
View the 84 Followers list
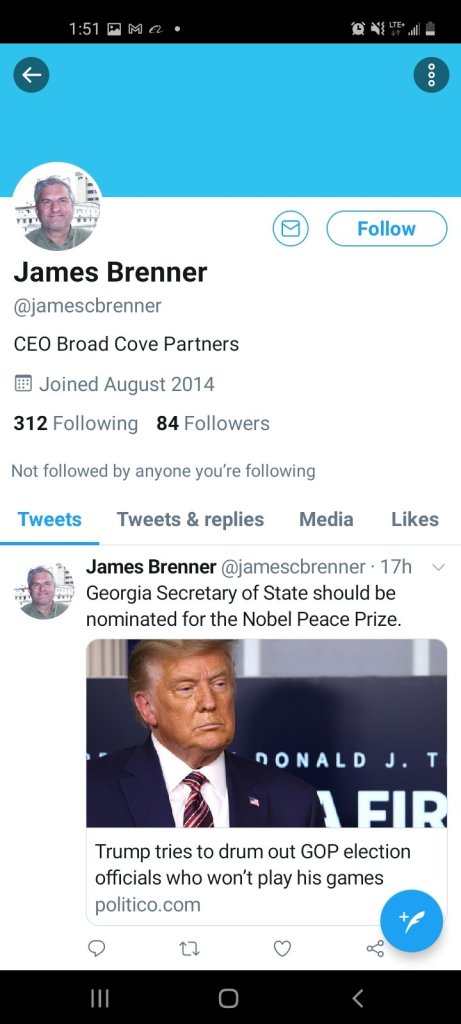coord(213,423)
